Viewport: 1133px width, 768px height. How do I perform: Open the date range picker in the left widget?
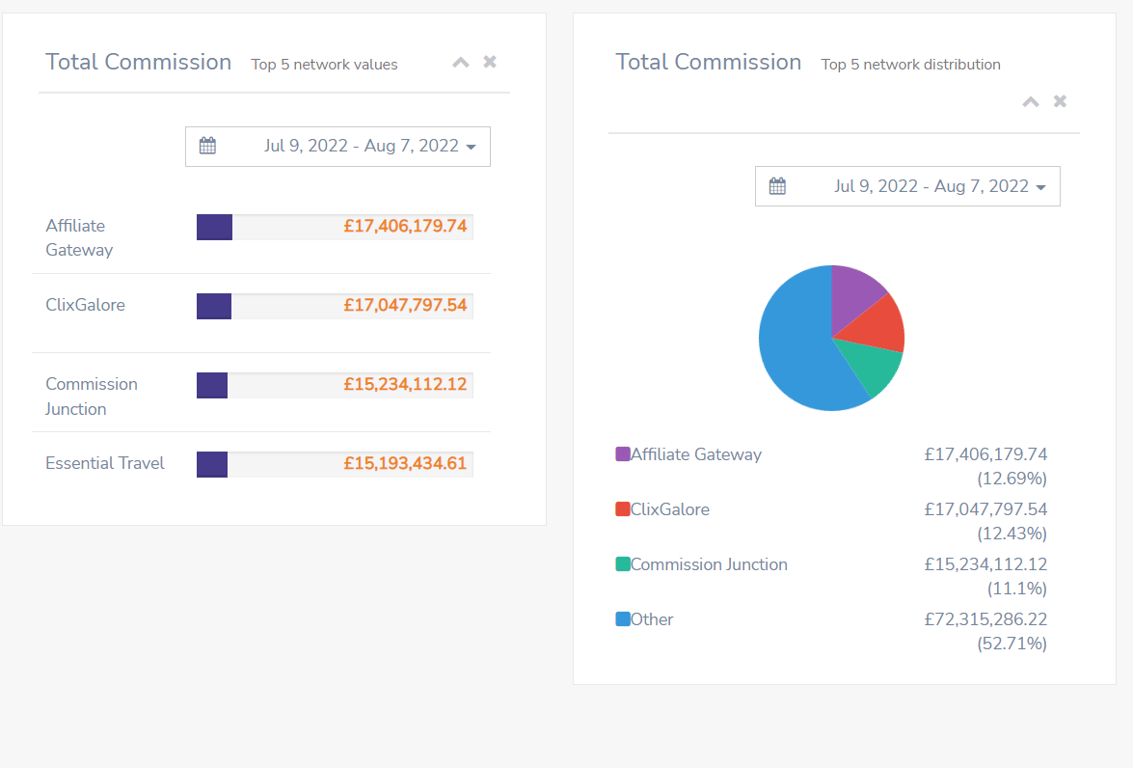click(x=337, y=146)
